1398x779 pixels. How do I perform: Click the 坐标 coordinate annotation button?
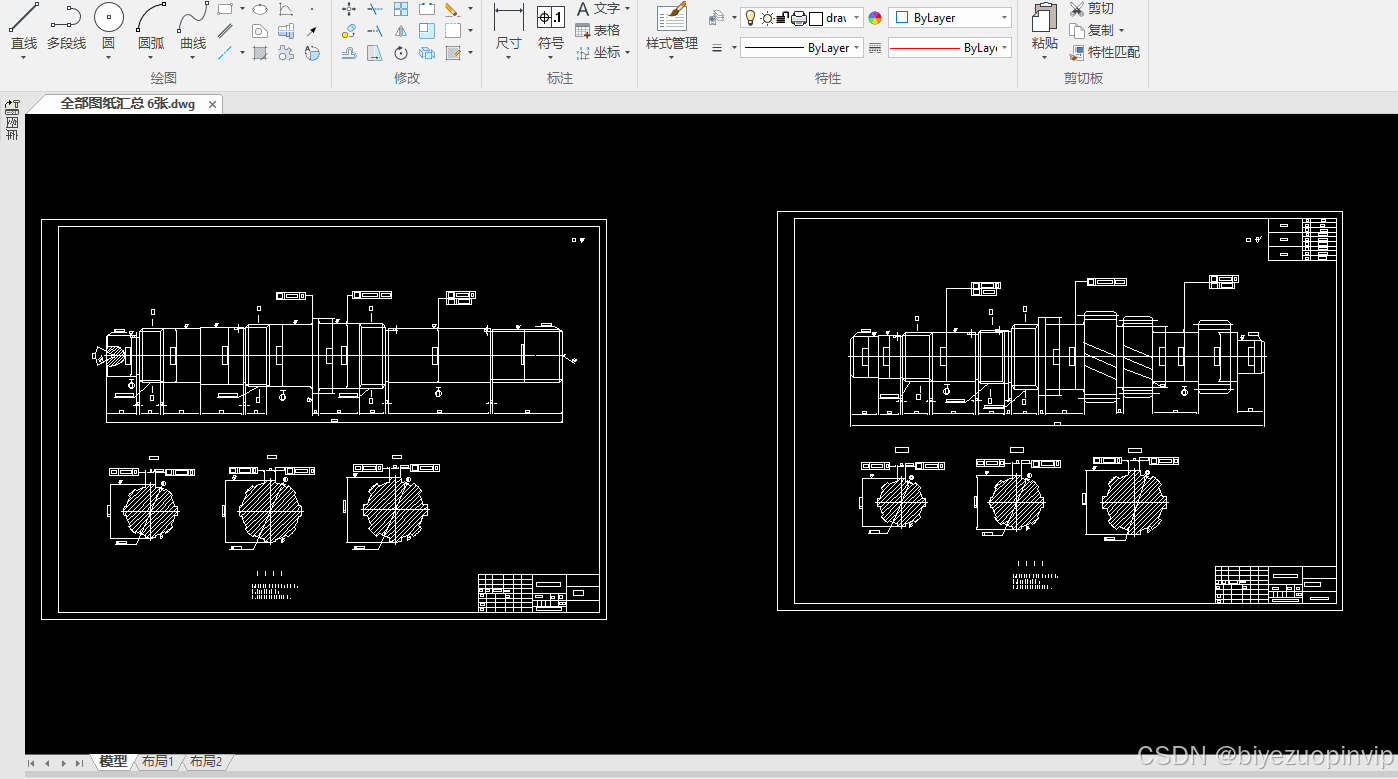click(598, 52)
